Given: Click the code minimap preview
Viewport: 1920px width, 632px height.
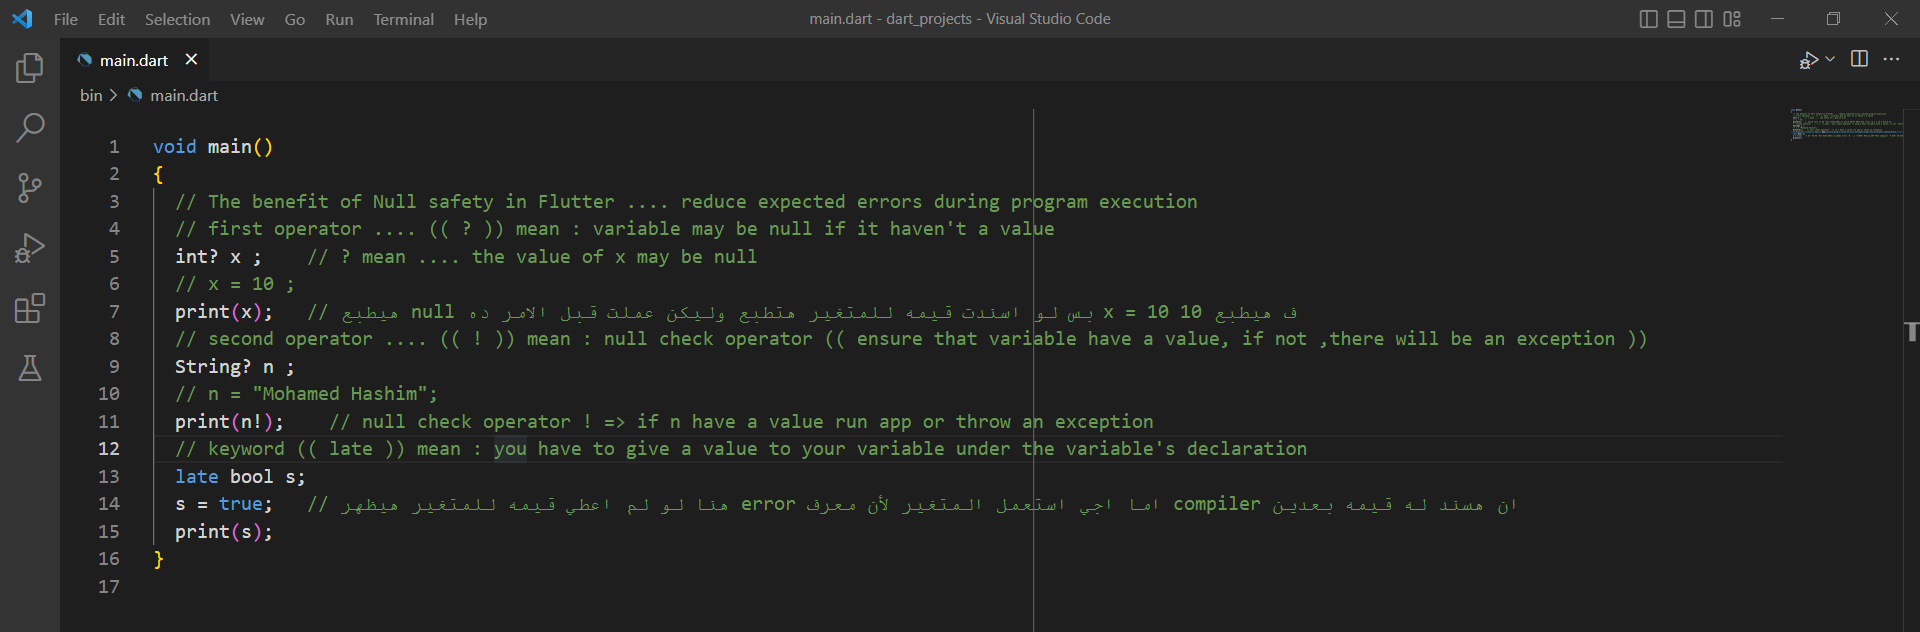Looking at the screenshot, I should 1846,124.
